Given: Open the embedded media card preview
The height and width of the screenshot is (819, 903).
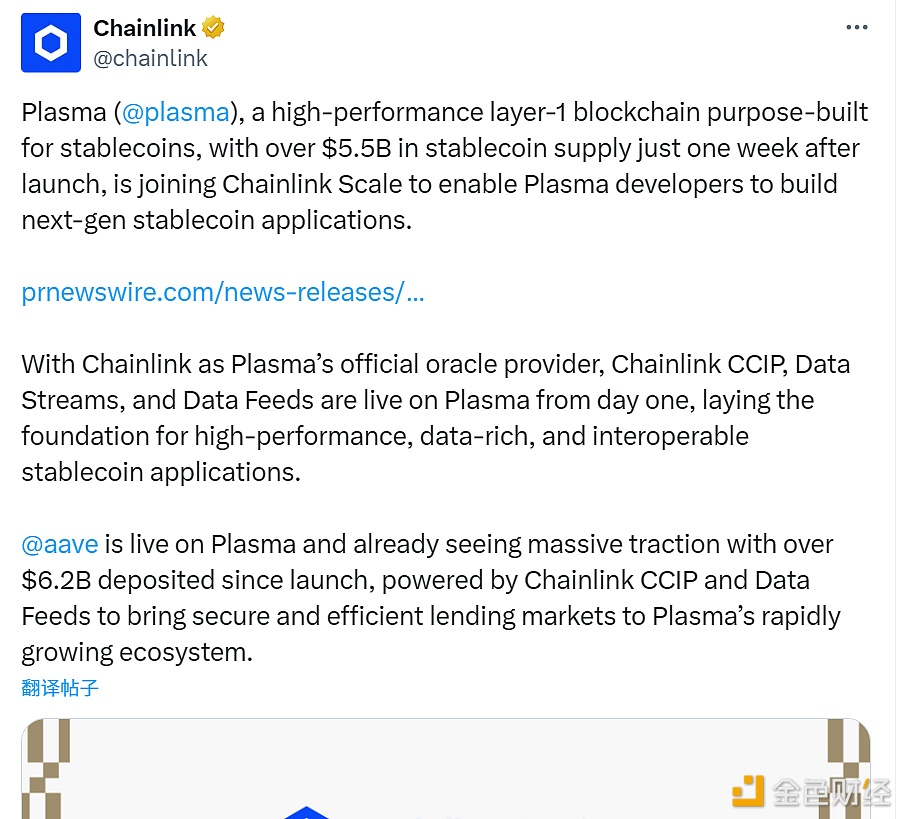Looking at the screenshot, I should click(x=445, y=768).
